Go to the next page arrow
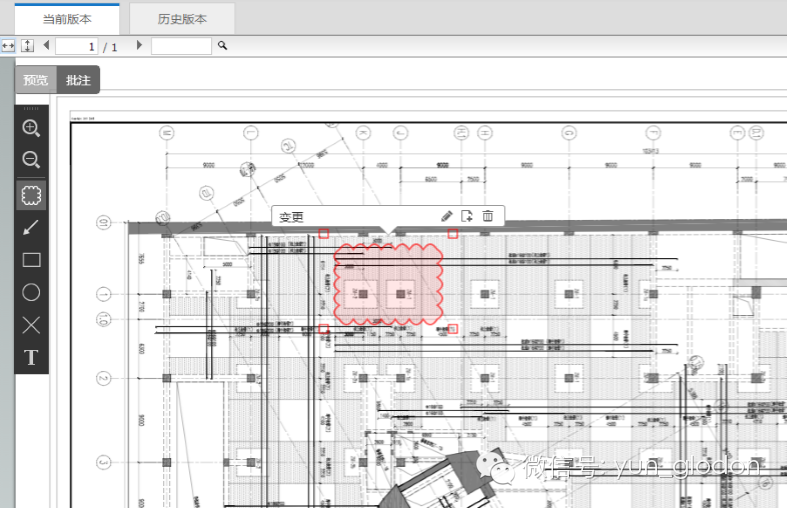 139,45
